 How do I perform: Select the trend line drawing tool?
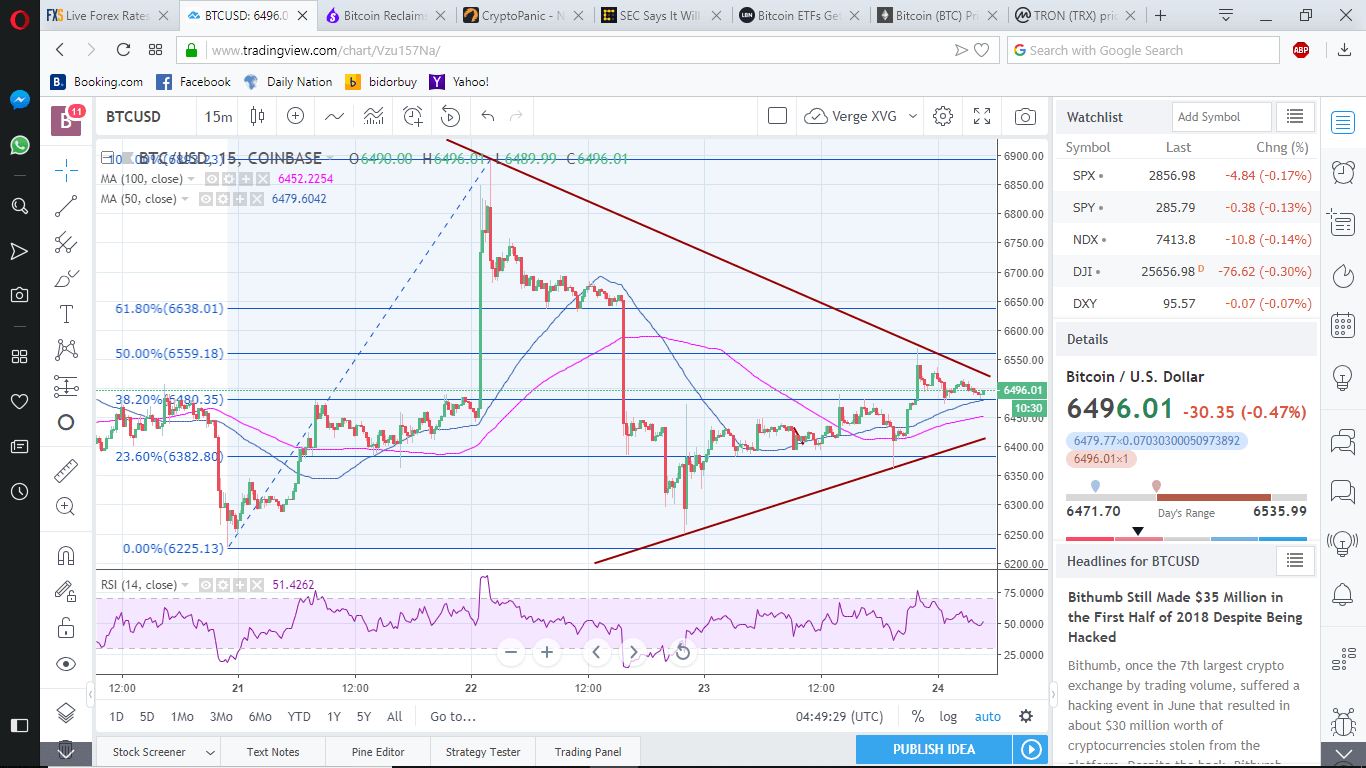tap(67, 206)
